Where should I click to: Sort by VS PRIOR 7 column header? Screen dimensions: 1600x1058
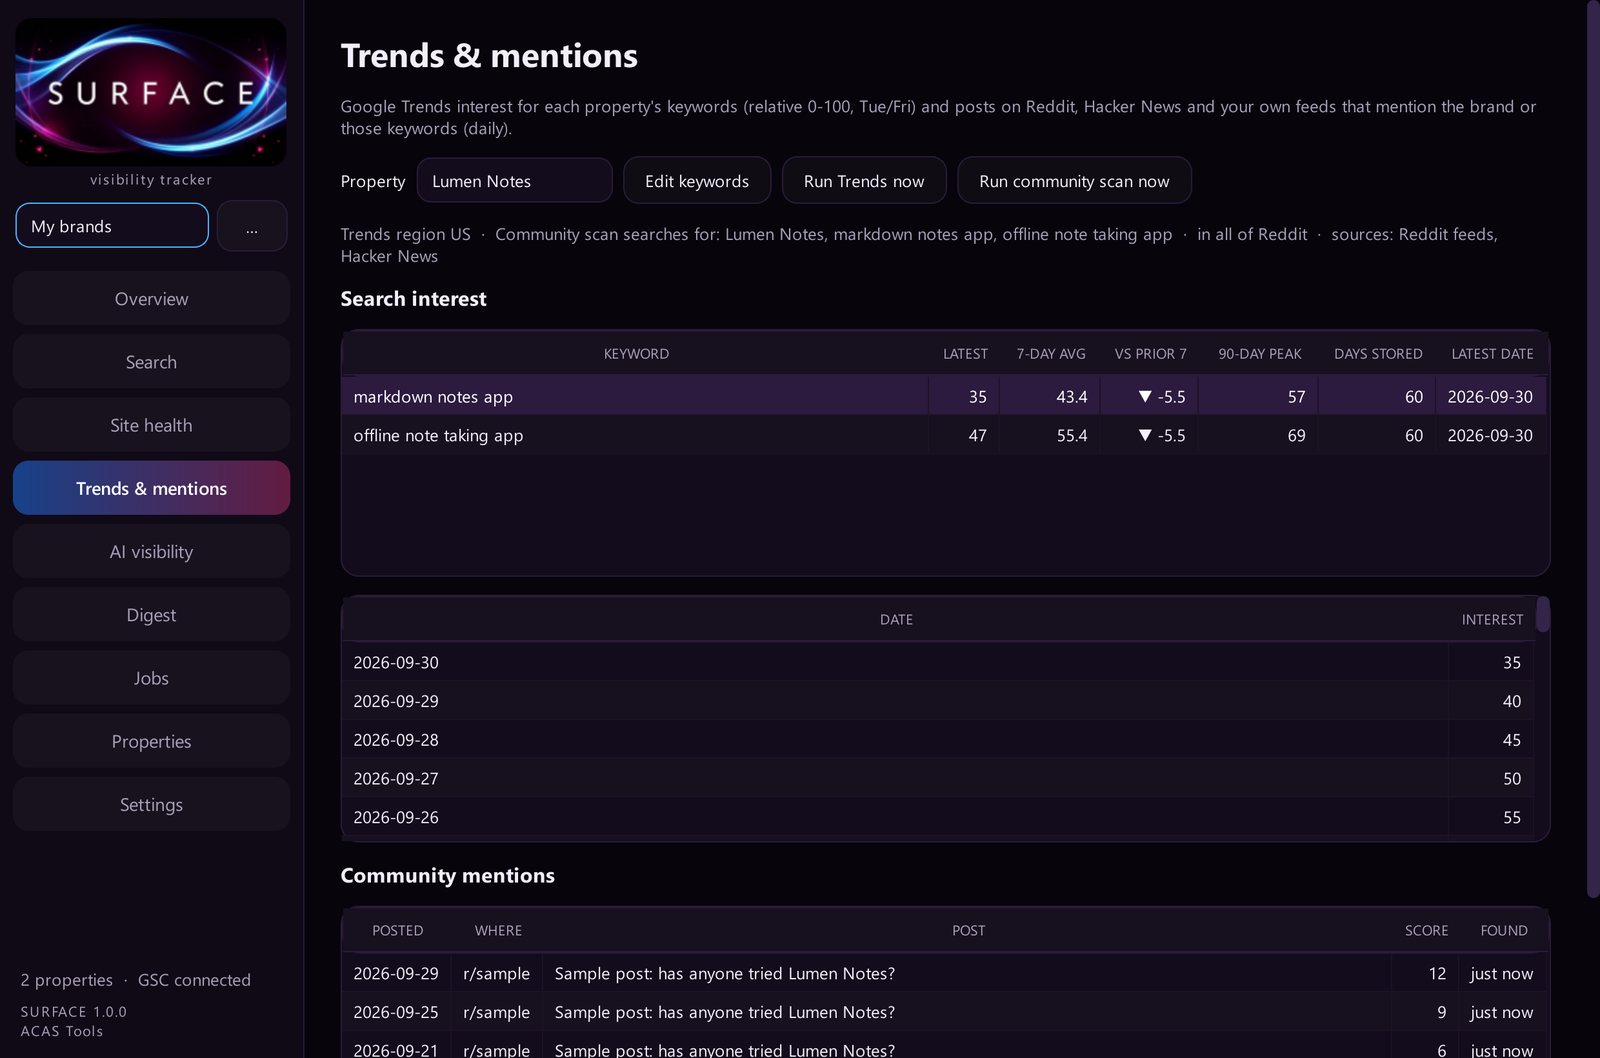1150,354
